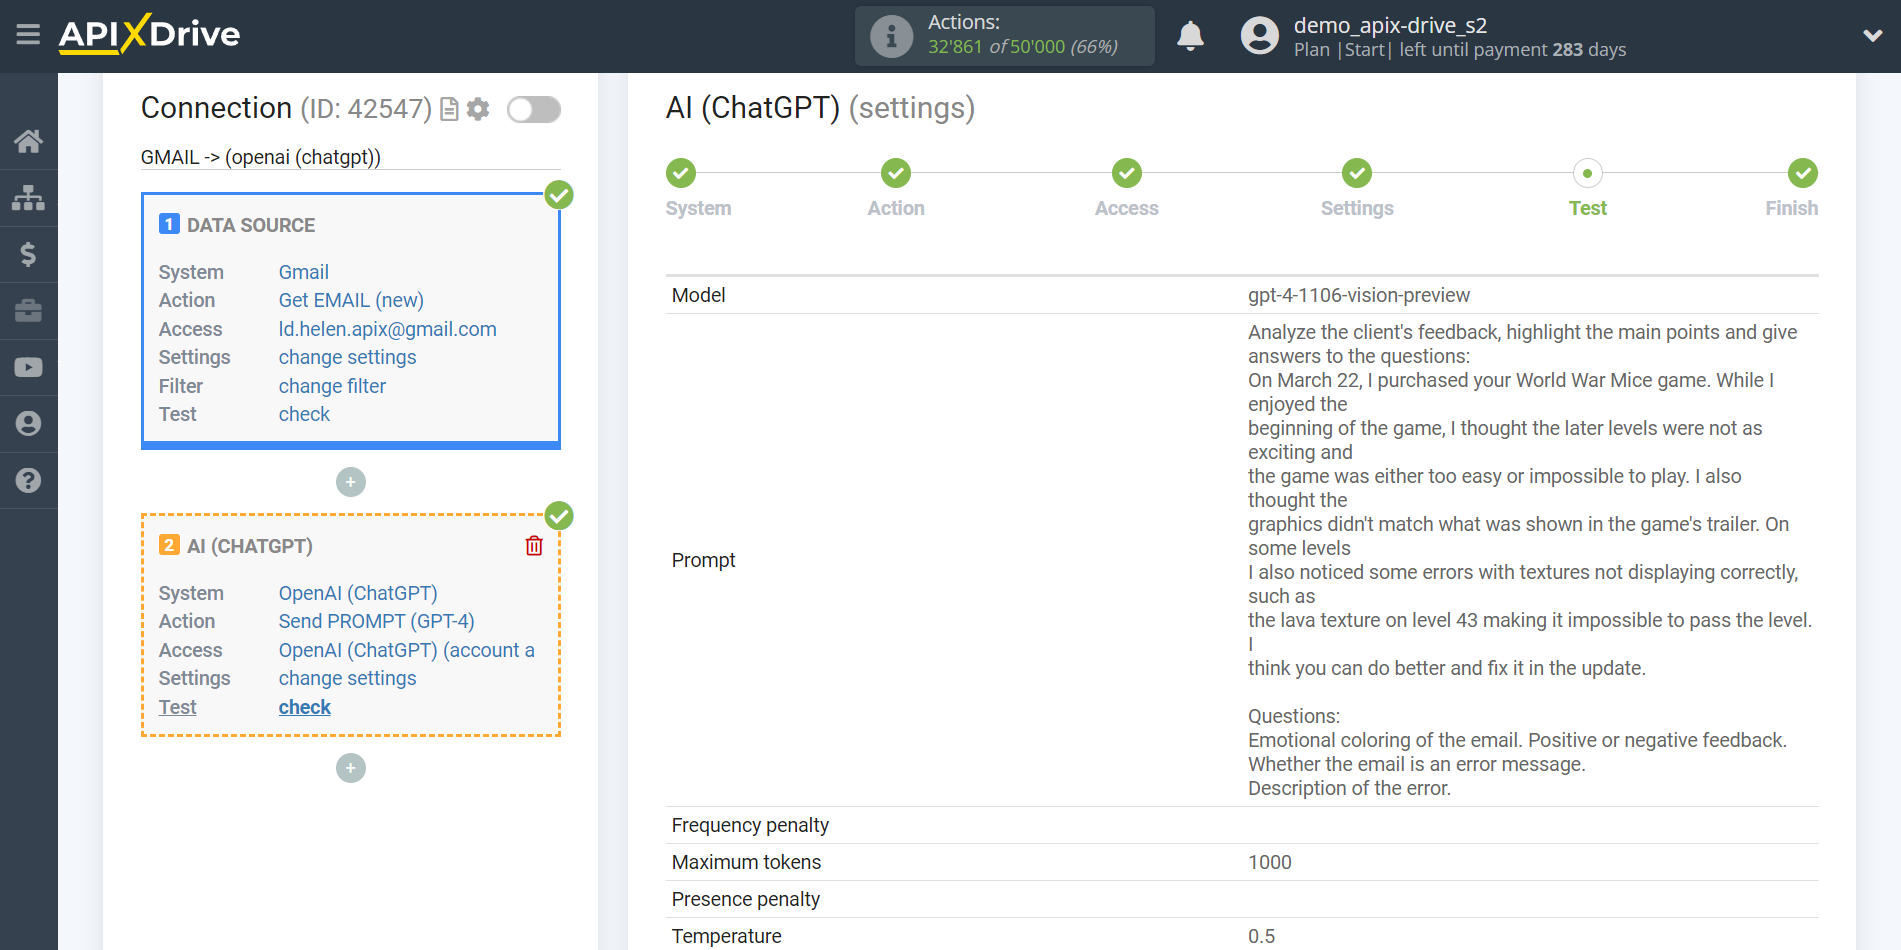Open the connections sitemap icon in sidebar
Screen dimensions: 1901x950
click(x=28, y=198)
